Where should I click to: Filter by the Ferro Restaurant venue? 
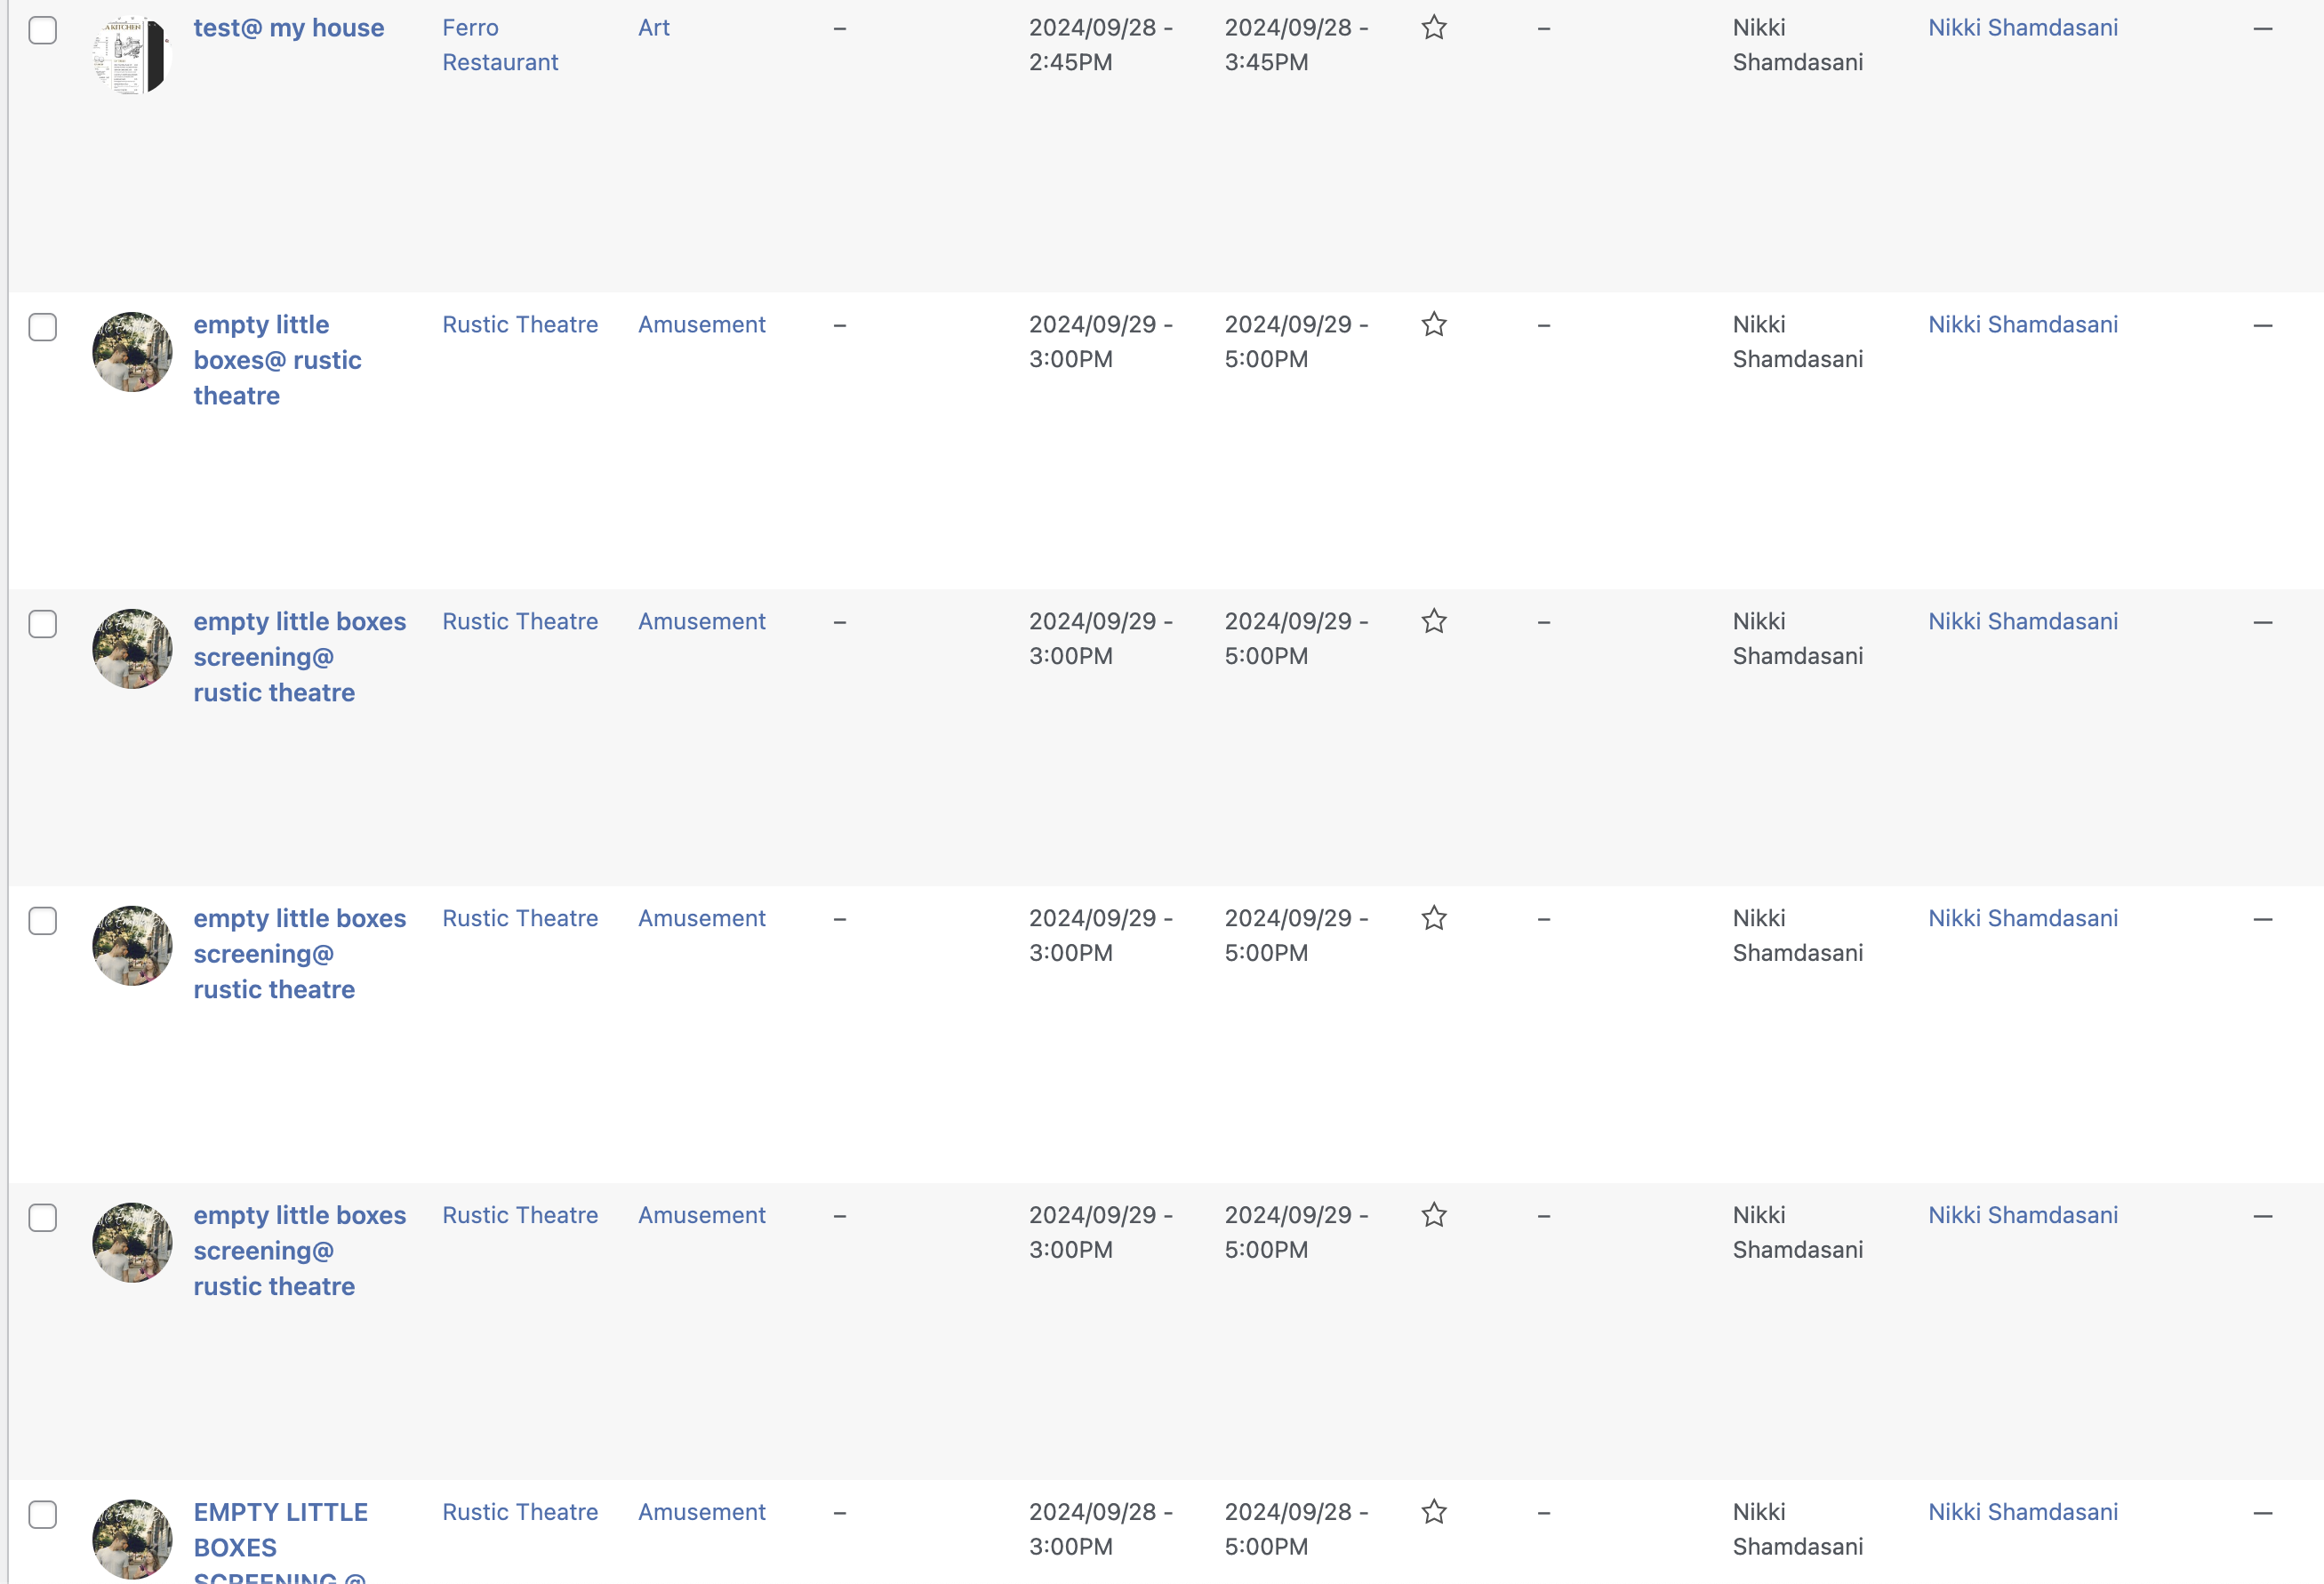[x=500, y=45]
